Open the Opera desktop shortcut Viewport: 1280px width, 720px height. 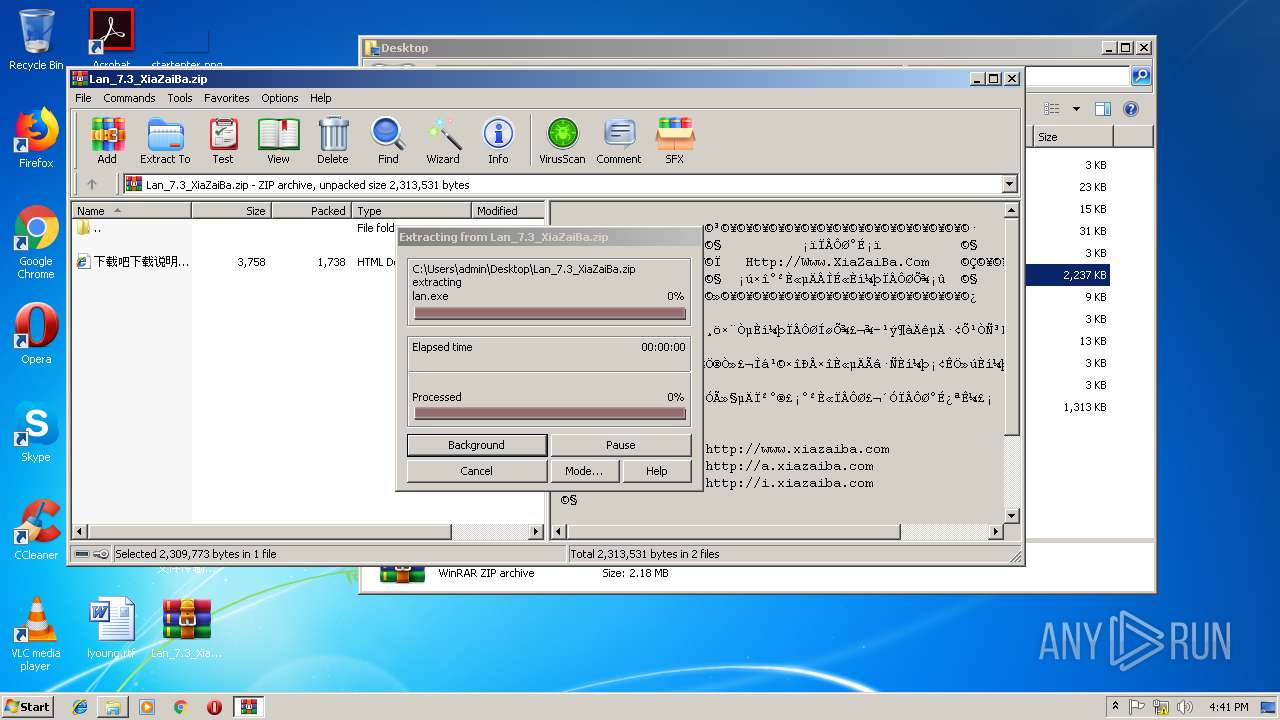click(x=36, y=334)
